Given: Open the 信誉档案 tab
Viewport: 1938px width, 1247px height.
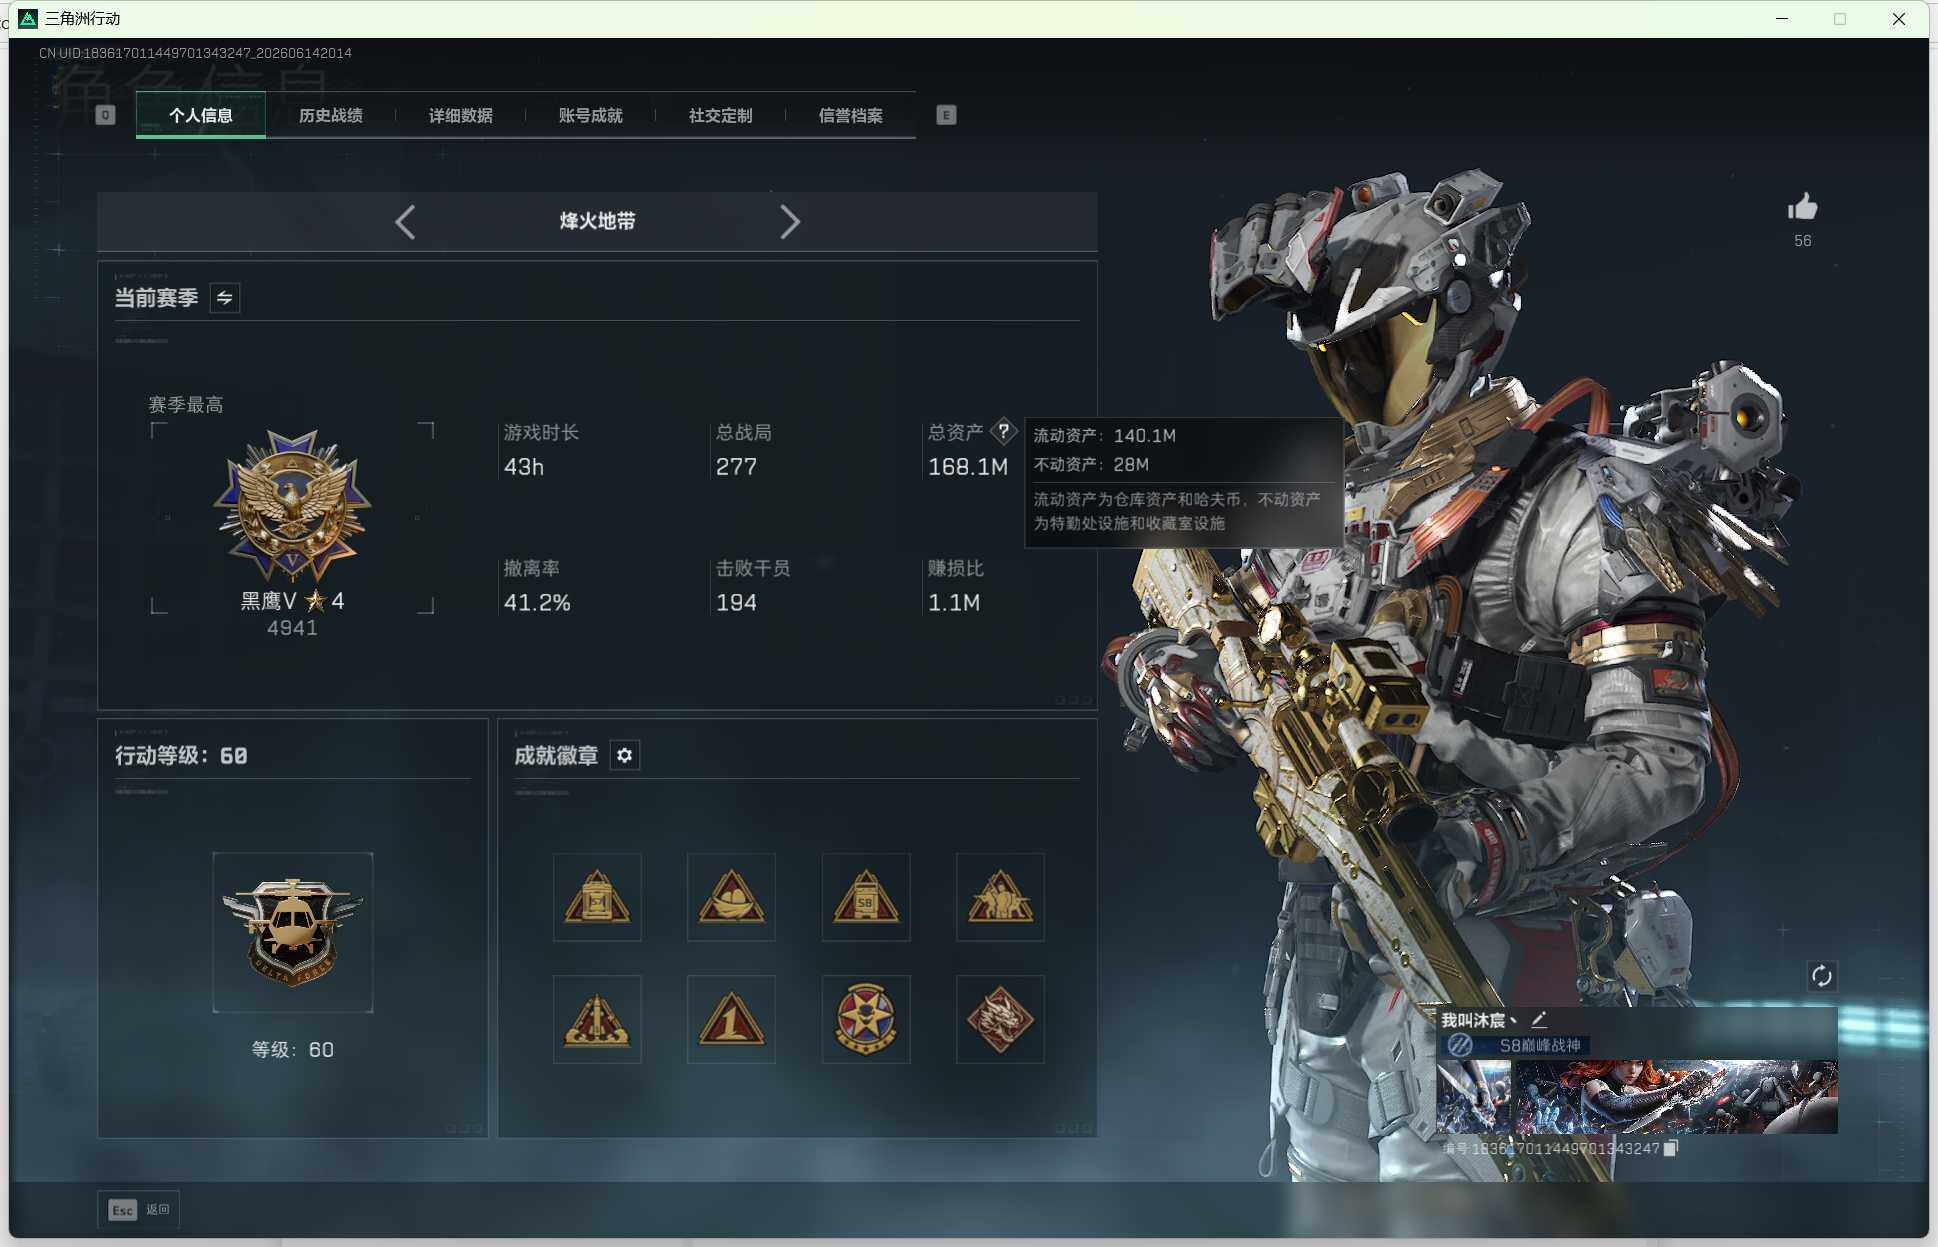Looking at the screenshot, I should (851, 115).
